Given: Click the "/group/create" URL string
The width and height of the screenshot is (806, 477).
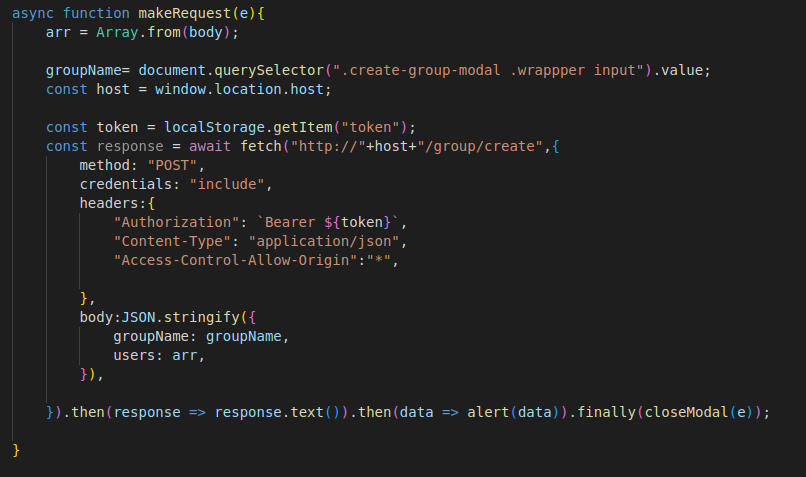Looking at the screenshot, I should 487,146.
